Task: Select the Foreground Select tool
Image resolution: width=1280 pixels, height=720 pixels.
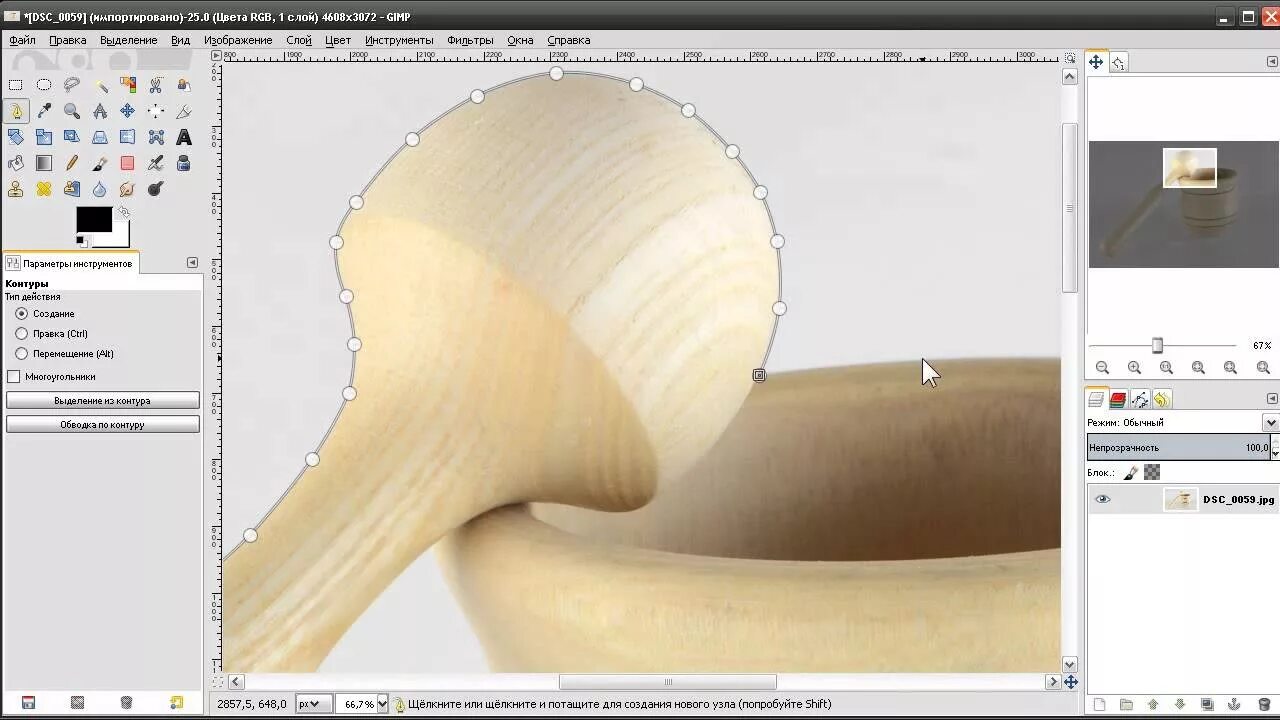Action: coord(184,85)
